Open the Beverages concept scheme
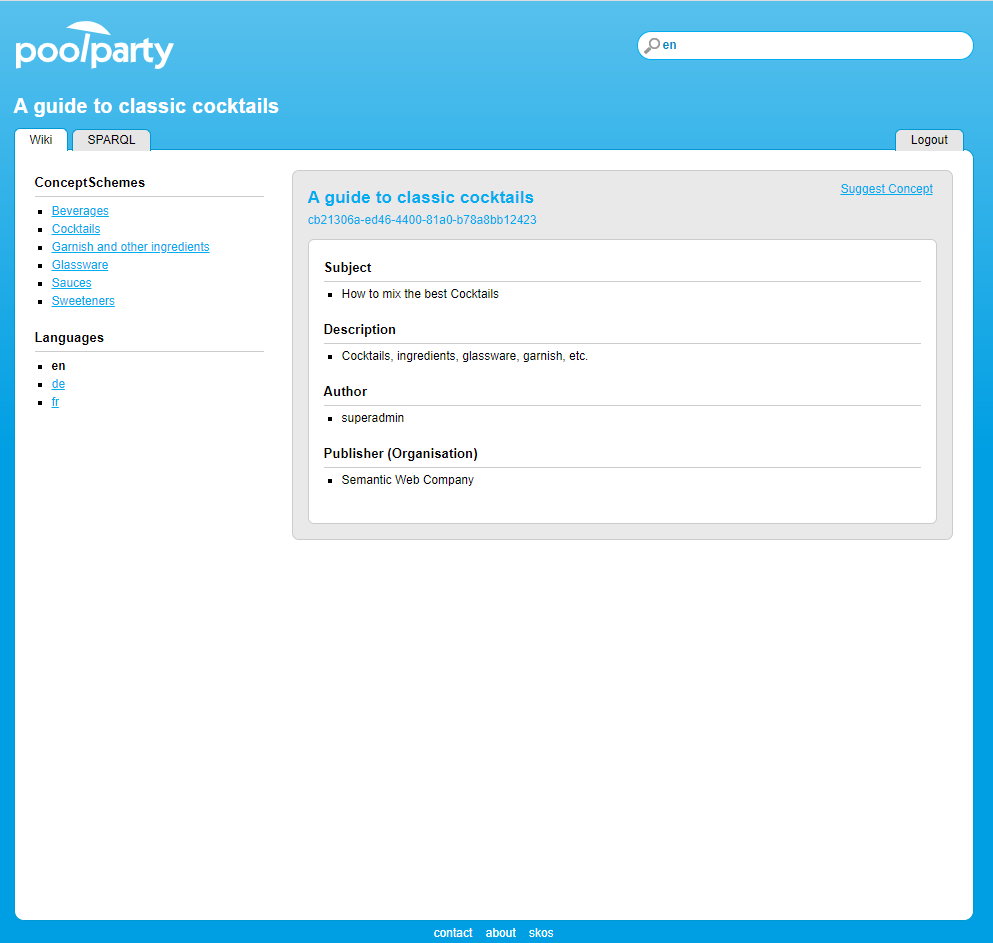The width and height of the screenshot is (993, 943). [80, 211]
